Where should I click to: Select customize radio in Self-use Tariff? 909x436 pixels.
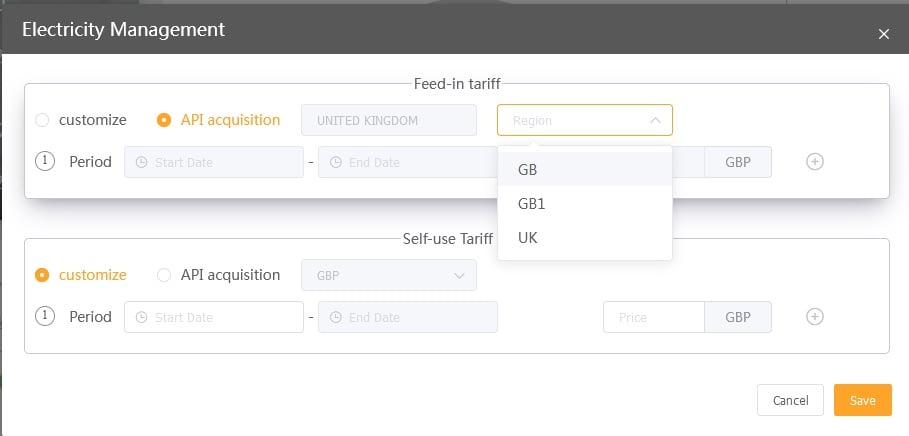pyautogui.click(x=42, y=275)
